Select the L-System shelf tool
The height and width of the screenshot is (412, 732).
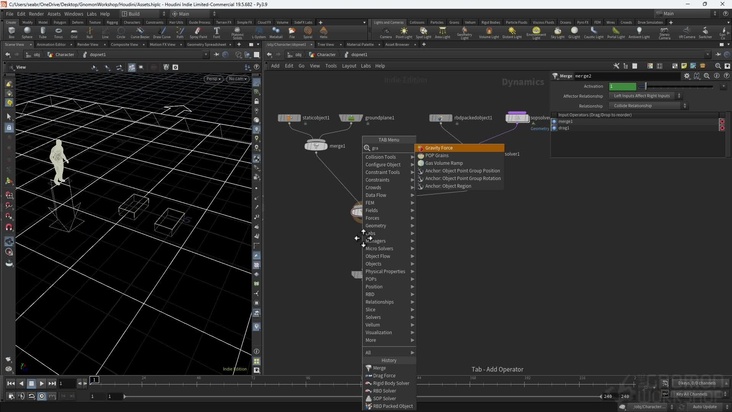pos(259,32)
